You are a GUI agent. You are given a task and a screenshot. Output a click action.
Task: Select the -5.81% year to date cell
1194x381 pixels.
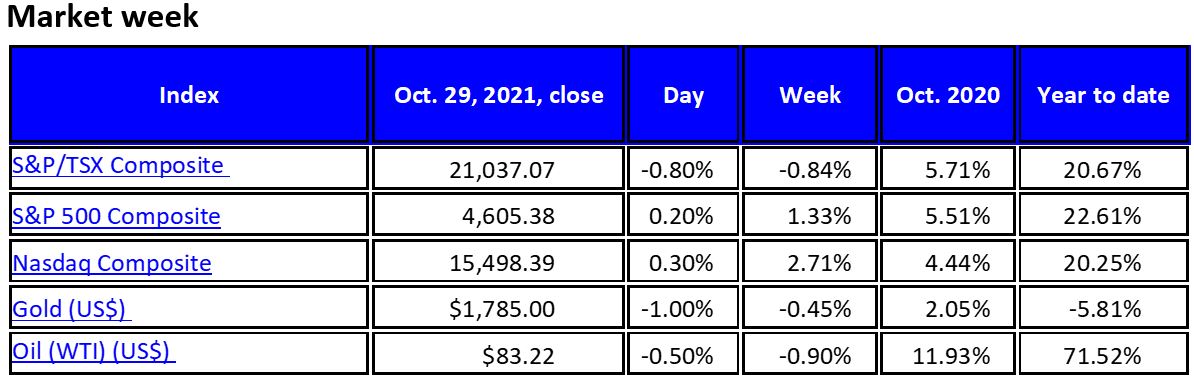pyautogui.click(x=1103, y=309)
